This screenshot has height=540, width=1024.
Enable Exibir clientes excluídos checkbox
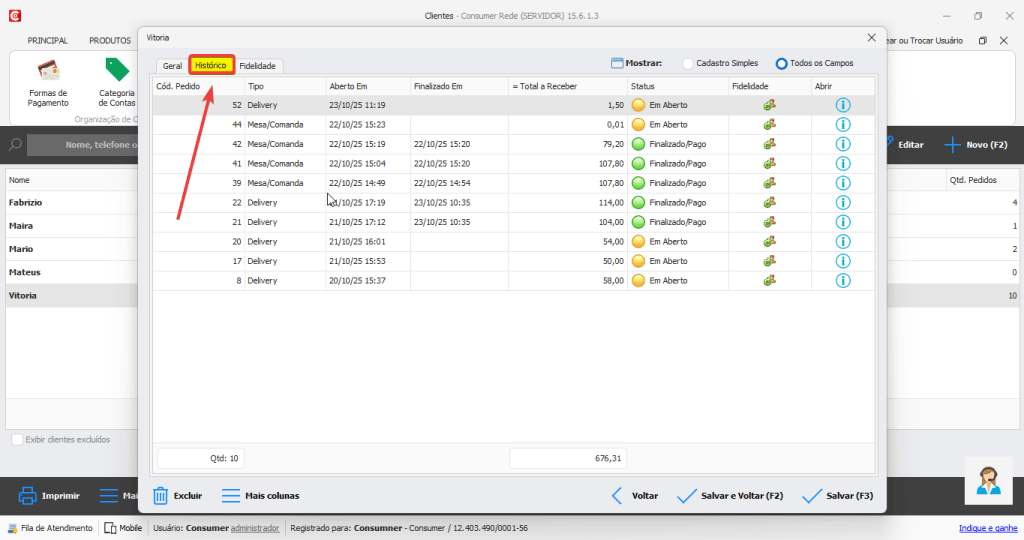[17, 440]
